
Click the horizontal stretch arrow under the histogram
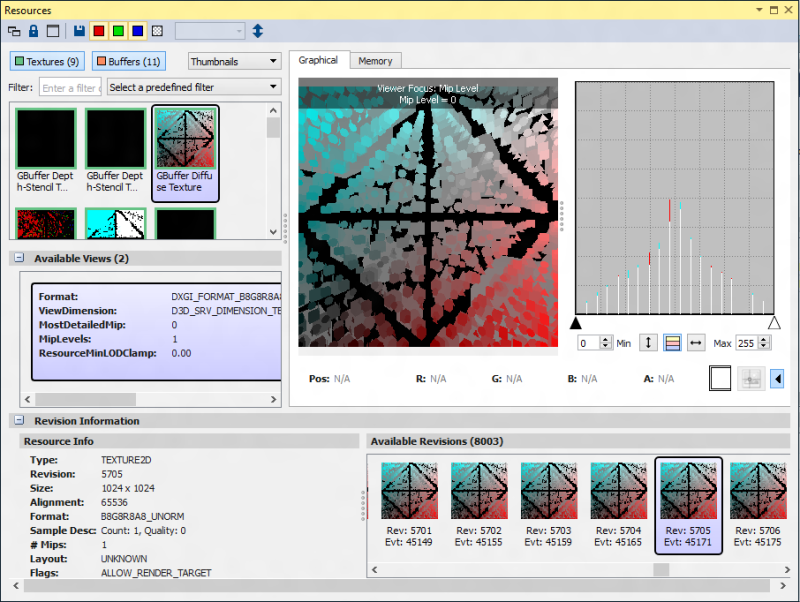click(696, 343)
